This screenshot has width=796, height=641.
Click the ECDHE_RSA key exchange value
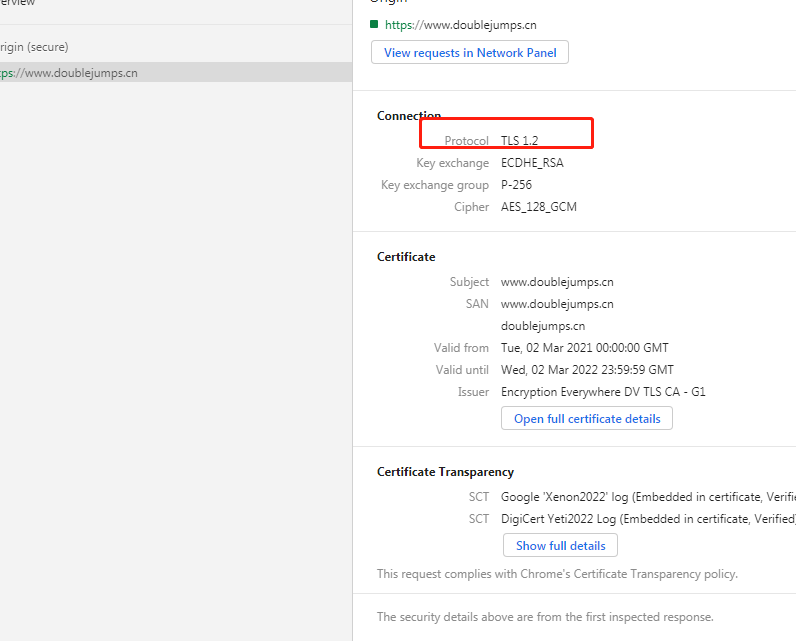(x=532, y=163)
